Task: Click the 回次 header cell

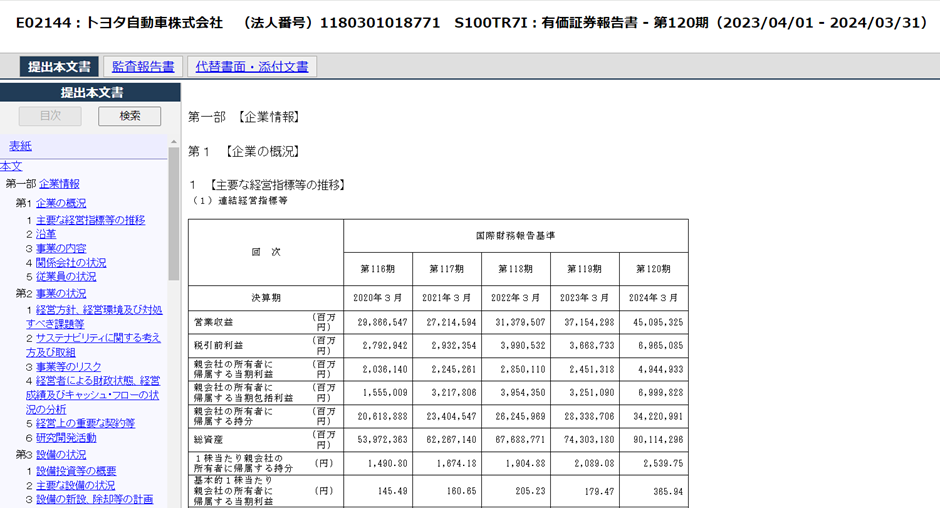Action: tap(266, 252)
